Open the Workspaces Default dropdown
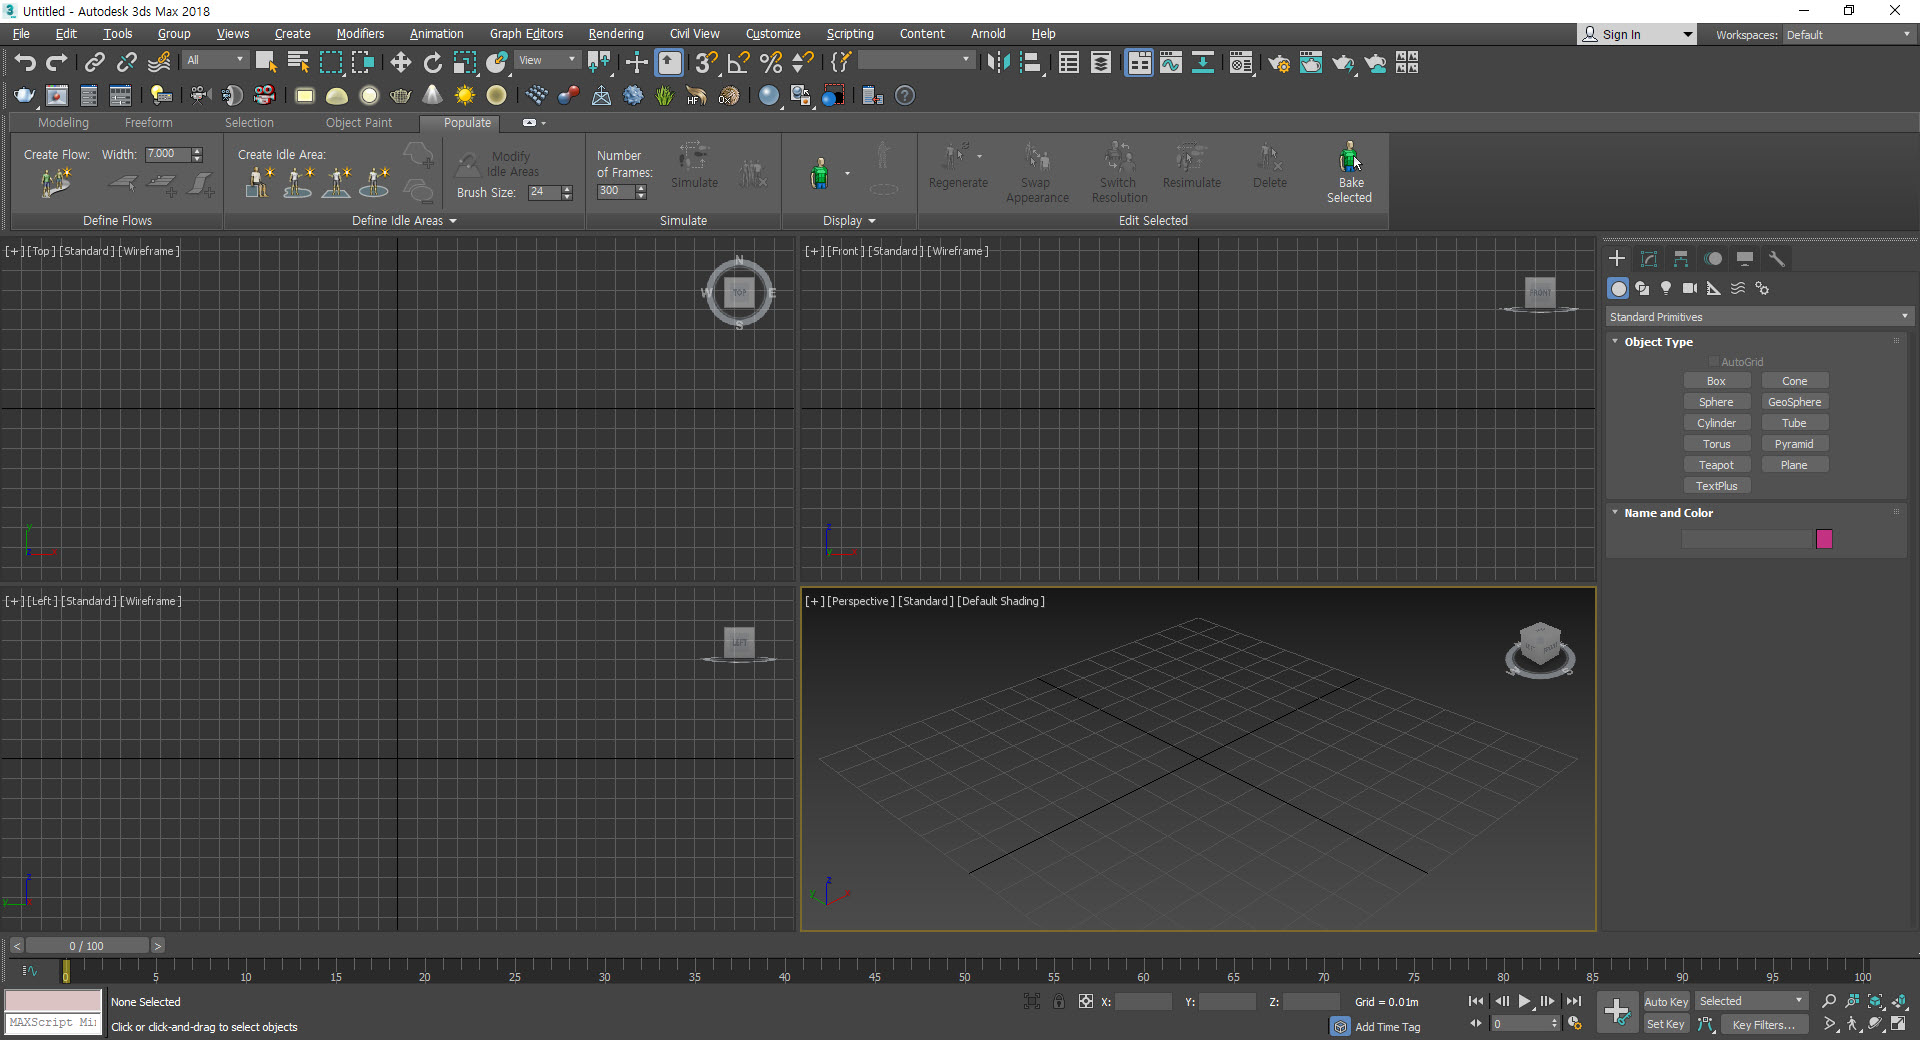1920x1040 pixels. pyautogui.click(x=1848, y=35)
